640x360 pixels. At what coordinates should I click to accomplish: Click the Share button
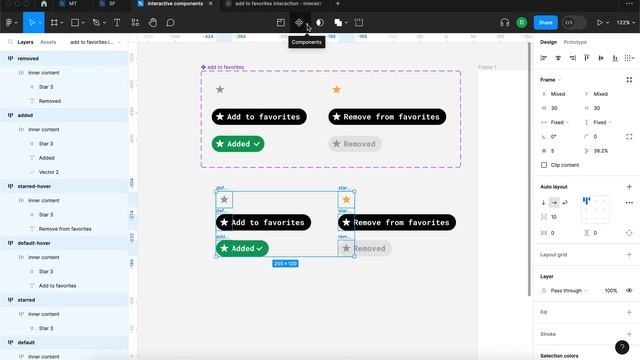545,23
